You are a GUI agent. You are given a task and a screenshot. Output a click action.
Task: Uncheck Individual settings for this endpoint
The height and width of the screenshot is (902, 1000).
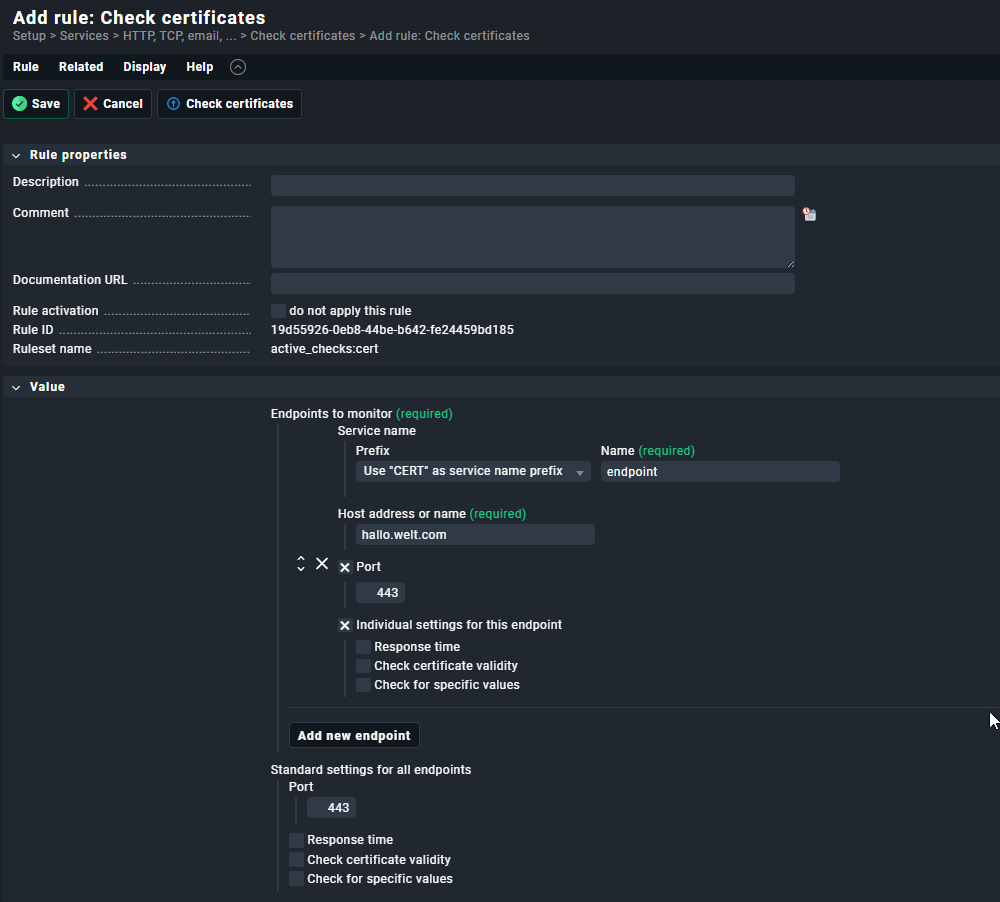pyautogui.click(x=345, y=625)
